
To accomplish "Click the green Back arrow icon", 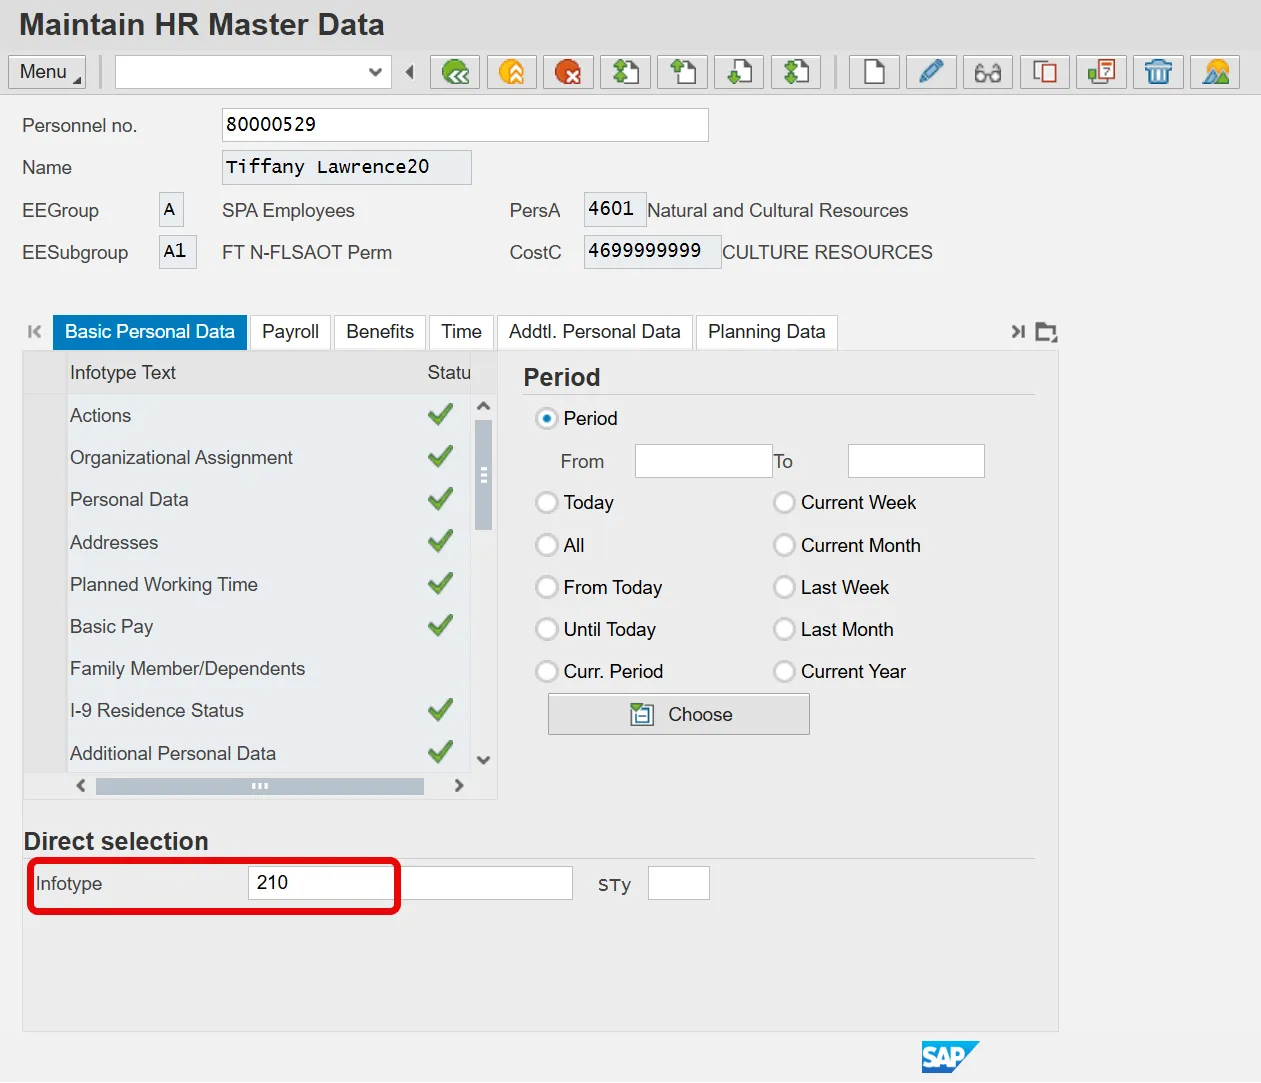I will click(x=455, y=72).
